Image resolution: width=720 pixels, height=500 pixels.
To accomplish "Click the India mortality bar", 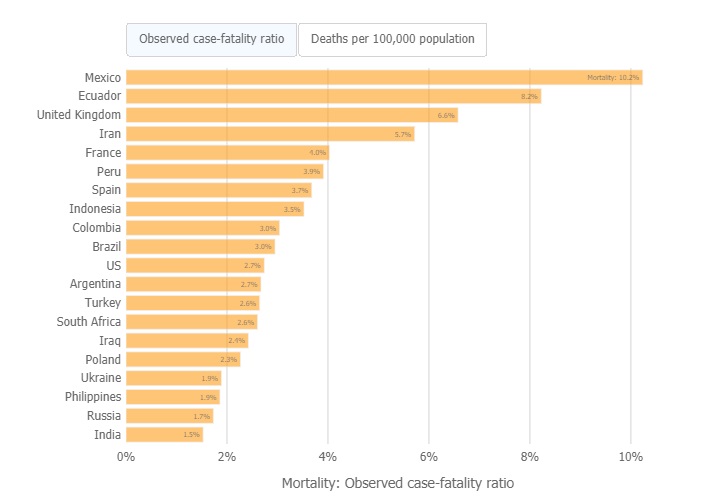I will pos(164,435).
